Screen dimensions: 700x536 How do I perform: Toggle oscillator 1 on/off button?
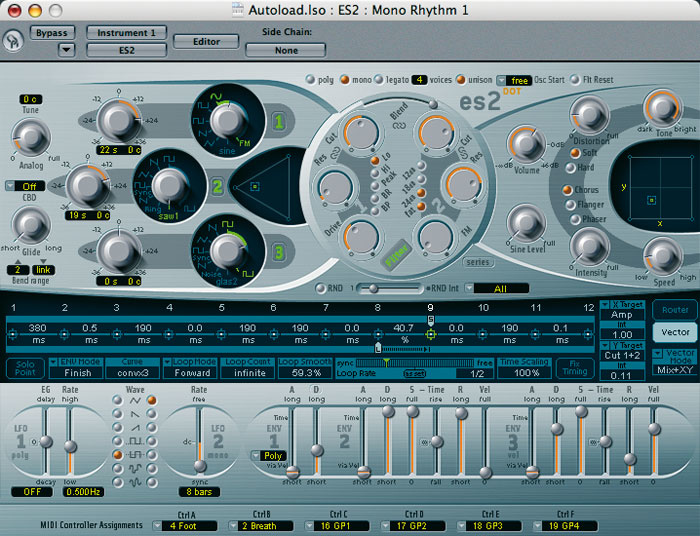278,123
